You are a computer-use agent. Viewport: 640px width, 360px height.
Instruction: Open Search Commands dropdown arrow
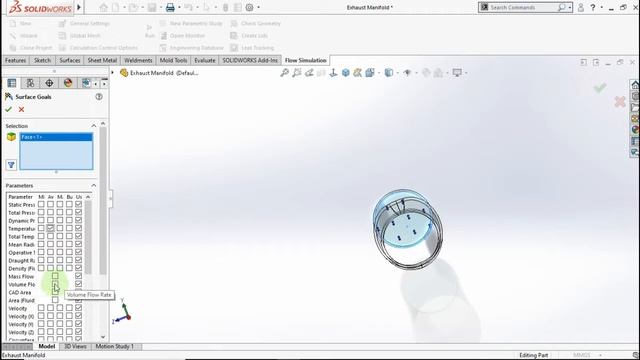pos(570,7)
